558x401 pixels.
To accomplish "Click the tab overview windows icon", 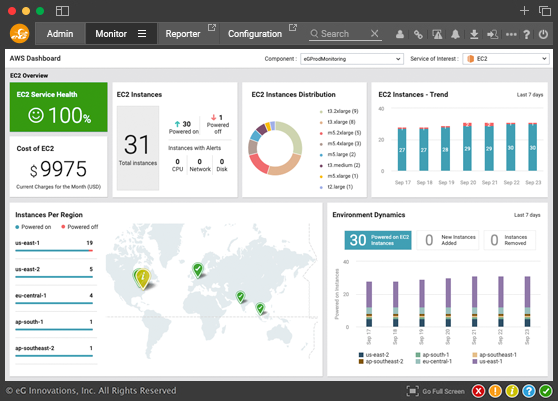I will [545, 11].
